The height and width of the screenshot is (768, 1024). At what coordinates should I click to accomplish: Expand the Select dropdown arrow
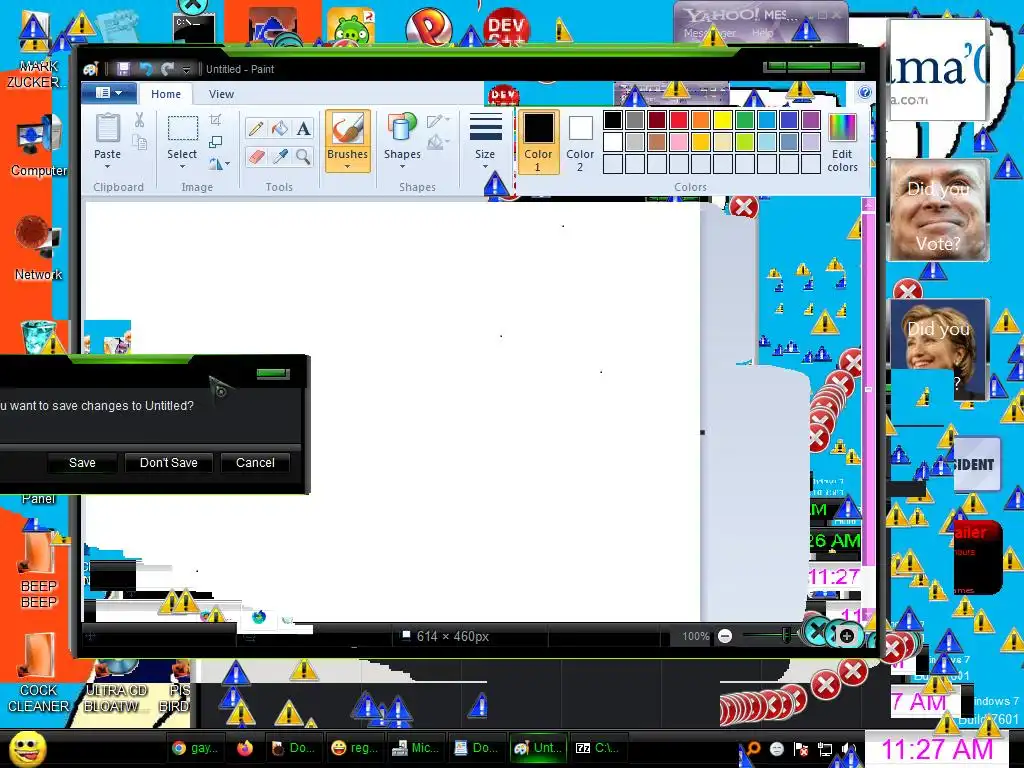tap(182, 167)
